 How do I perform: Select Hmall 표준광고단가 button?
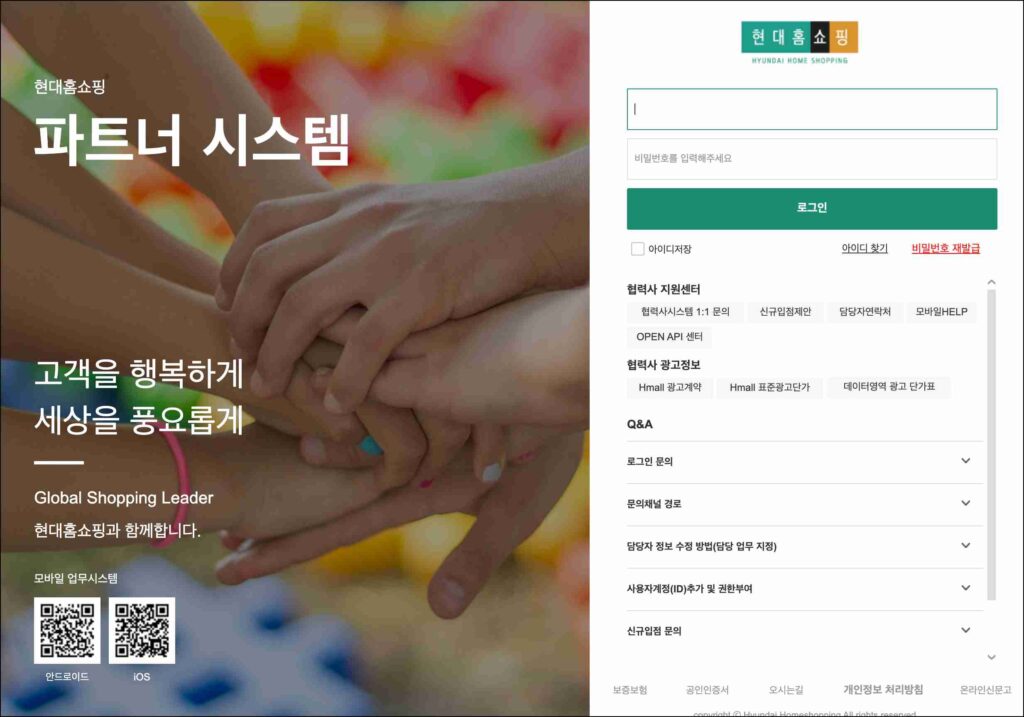(x=769, y=387)
